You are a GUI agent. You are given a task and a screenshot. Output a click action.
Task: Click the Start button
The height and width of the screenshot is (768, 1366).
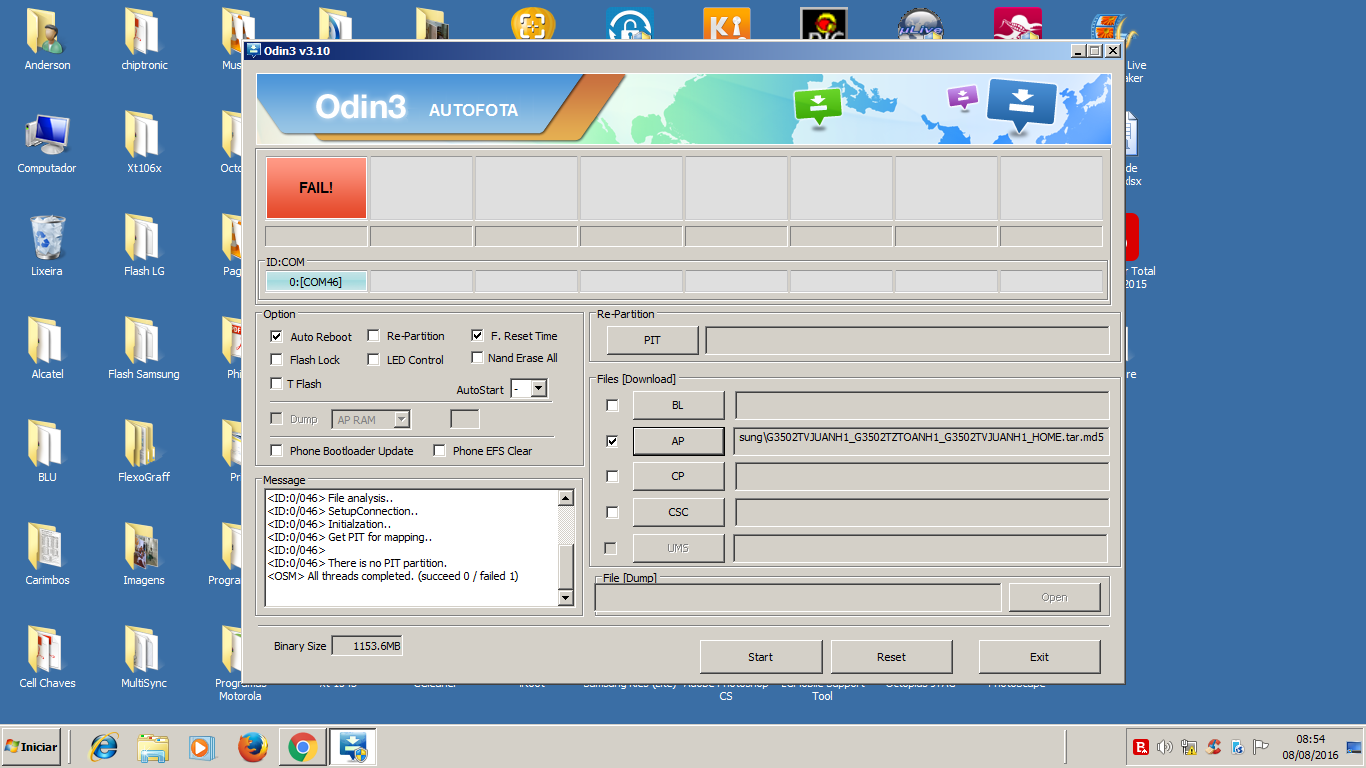761,657
